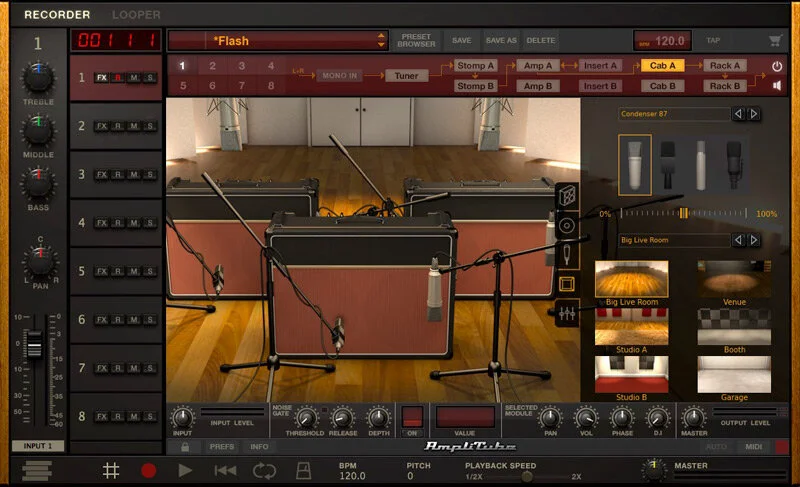Open the track list lines icon
The width and height of the screenshot is (800, 487).
pos(37,470)
